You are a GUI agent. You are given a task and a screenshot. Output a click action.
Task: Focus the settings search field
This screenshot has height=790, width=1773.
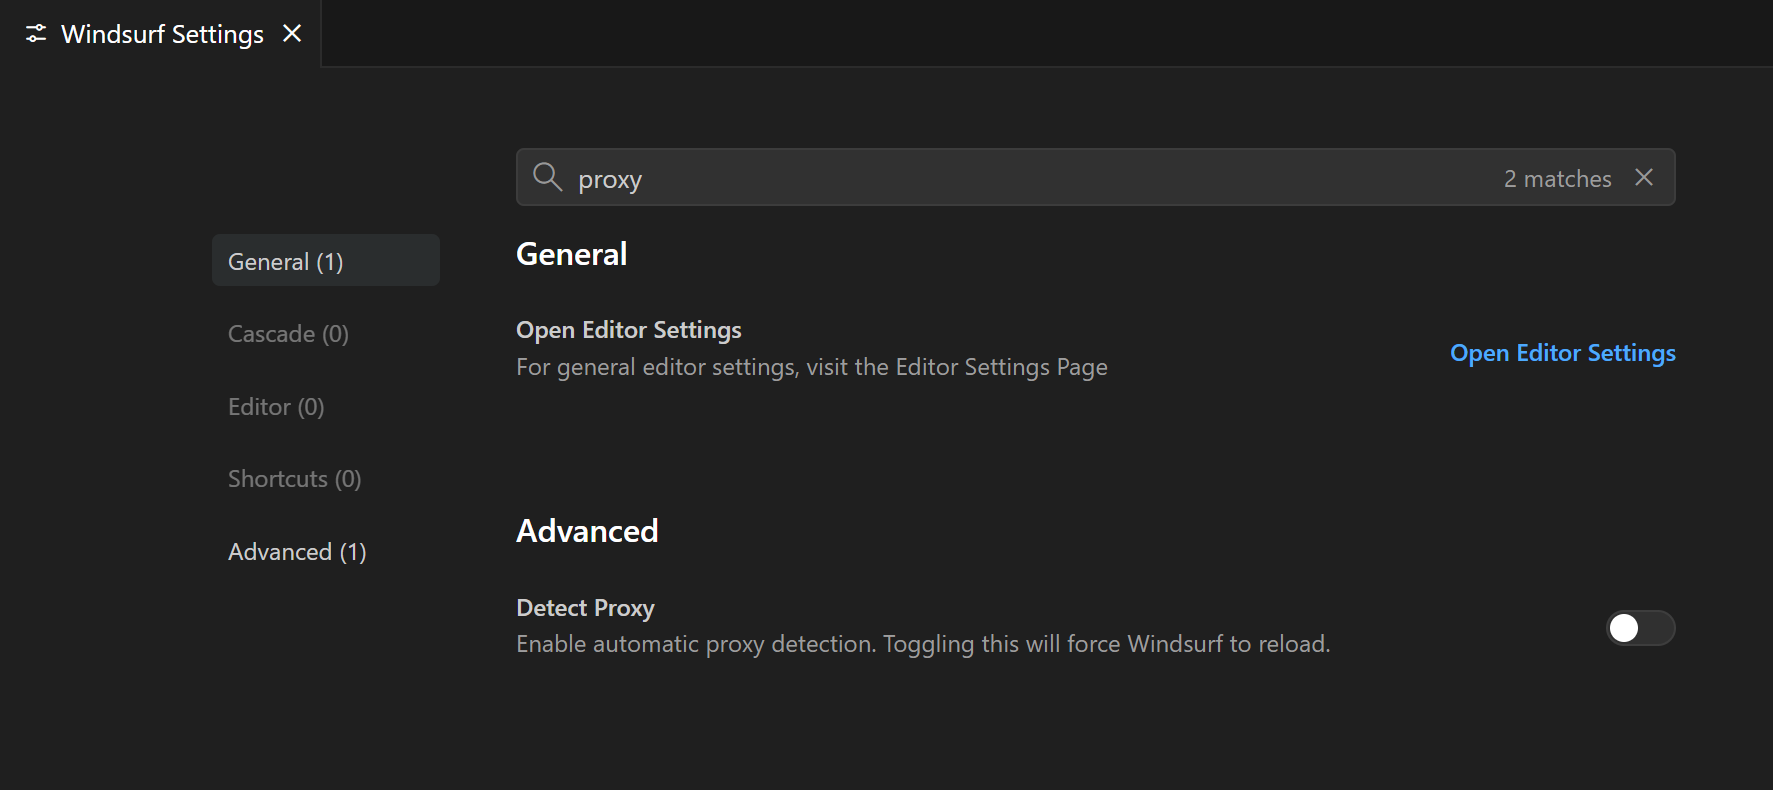coord(1095,177)
